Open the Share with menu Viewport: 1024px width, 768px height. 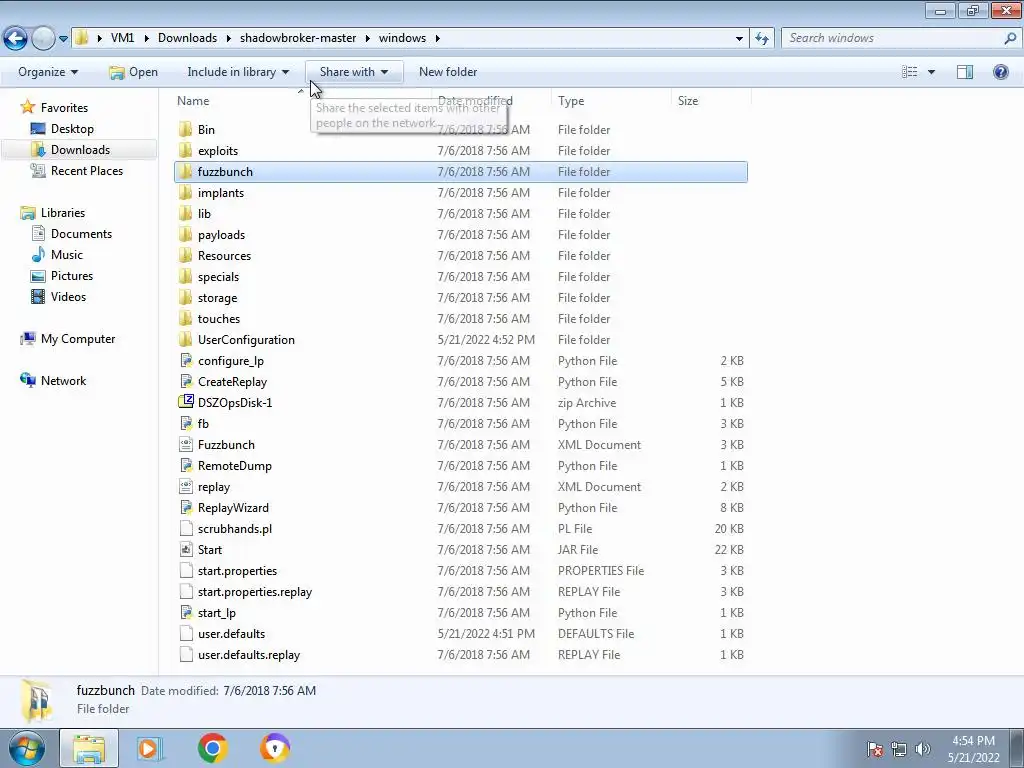353,72
